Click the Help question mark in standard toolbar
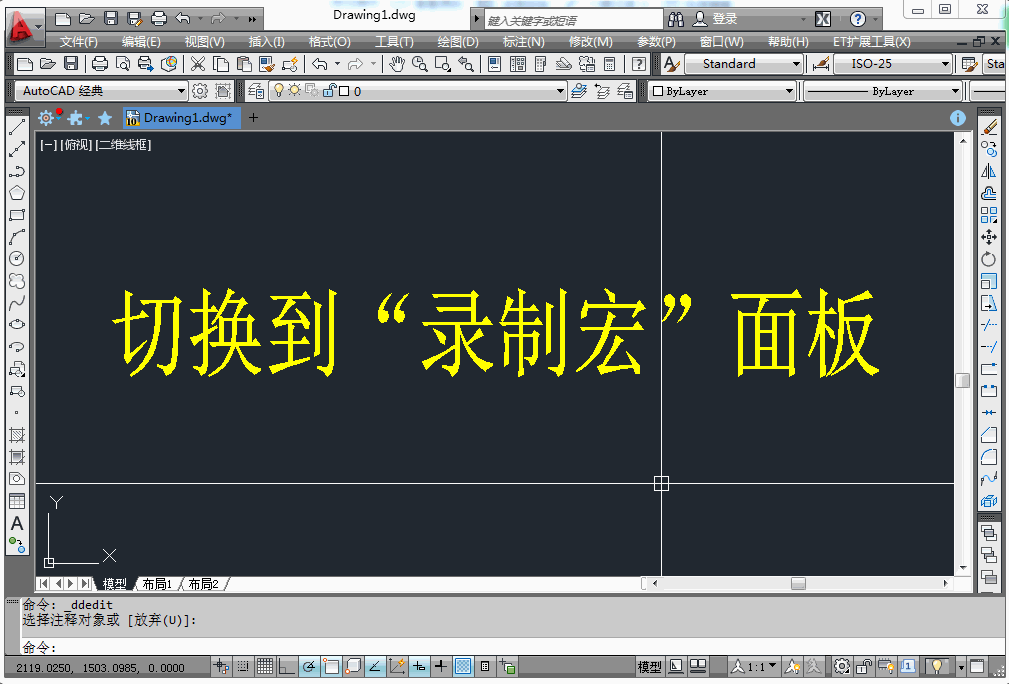 [x=638, y=64]
